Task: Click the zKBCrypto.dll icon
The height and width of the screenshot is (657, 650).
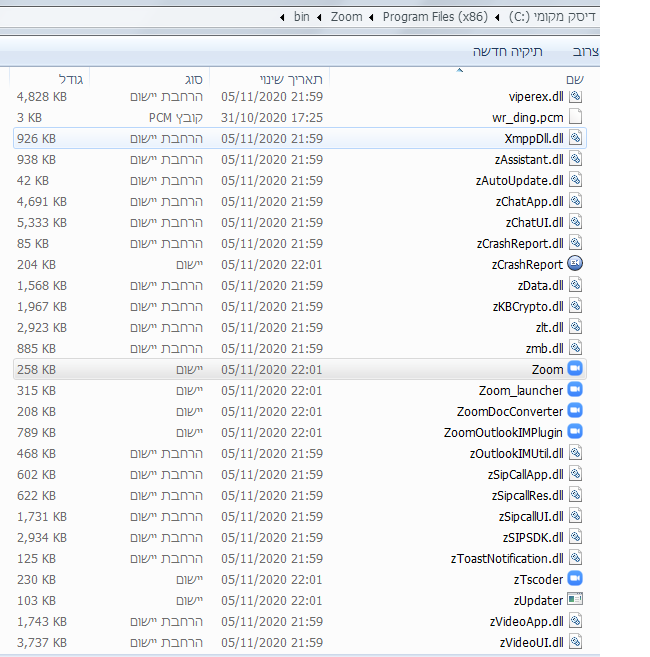Action: [575, 306]
